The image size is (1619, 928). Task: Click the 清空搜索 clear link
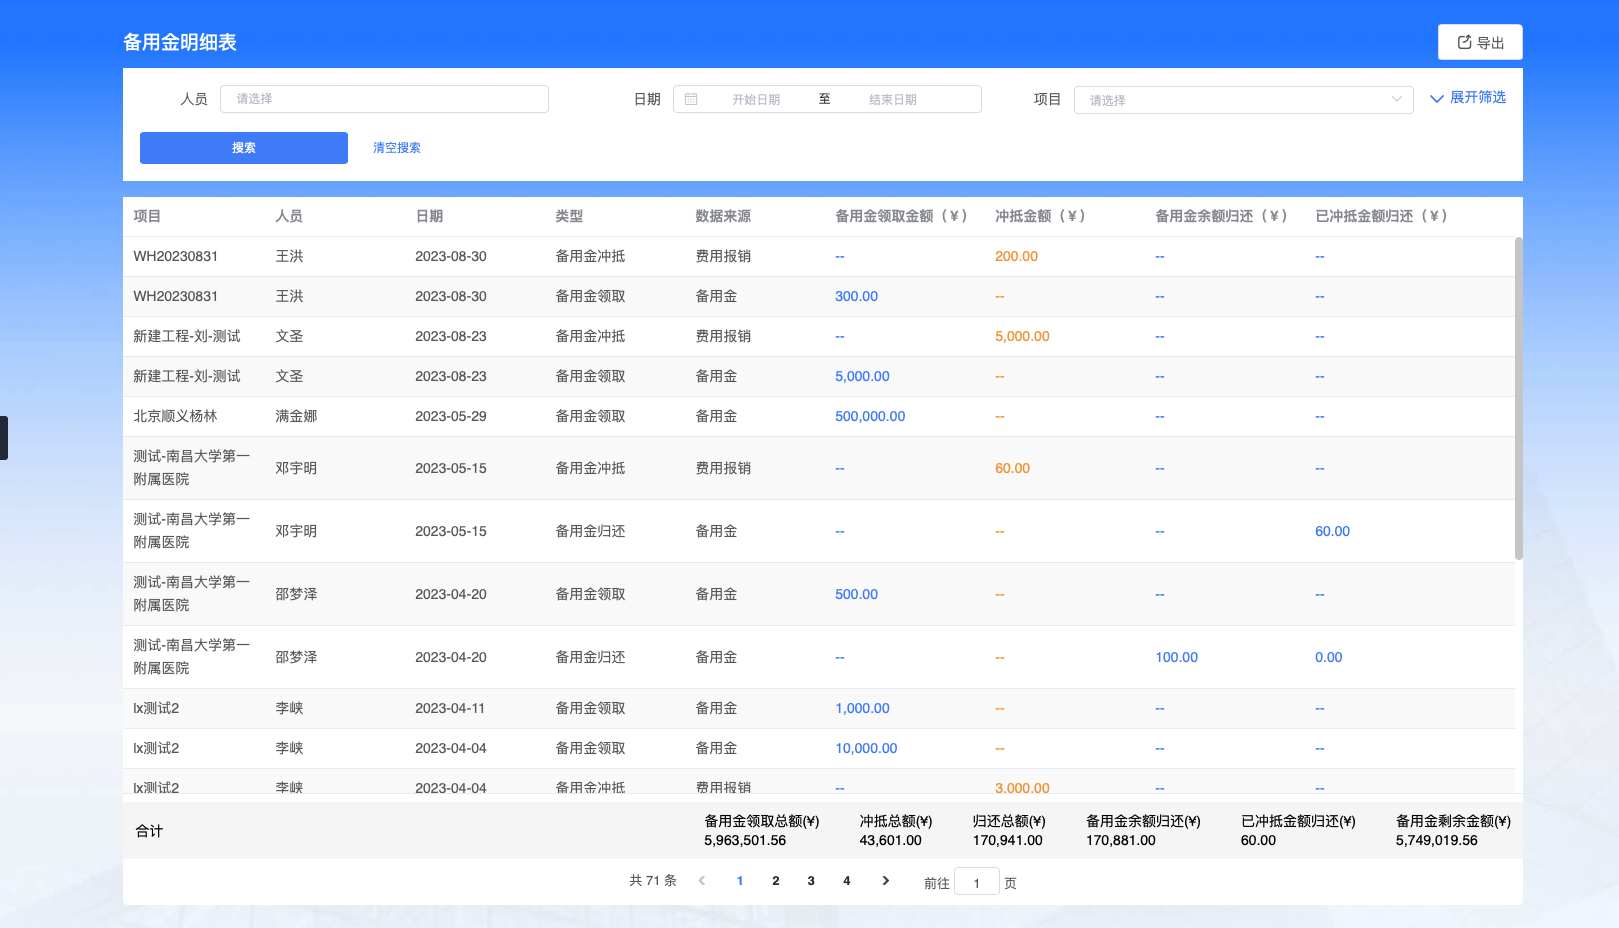(x=395, y=147)
